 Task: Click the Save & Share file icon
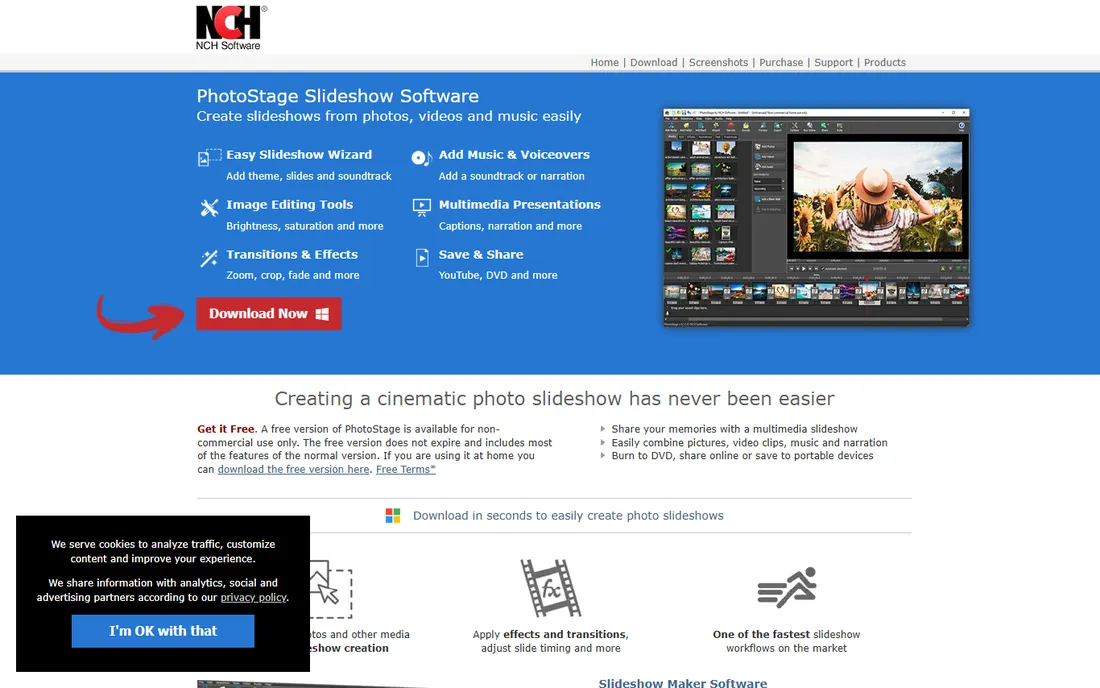point(422,257)
